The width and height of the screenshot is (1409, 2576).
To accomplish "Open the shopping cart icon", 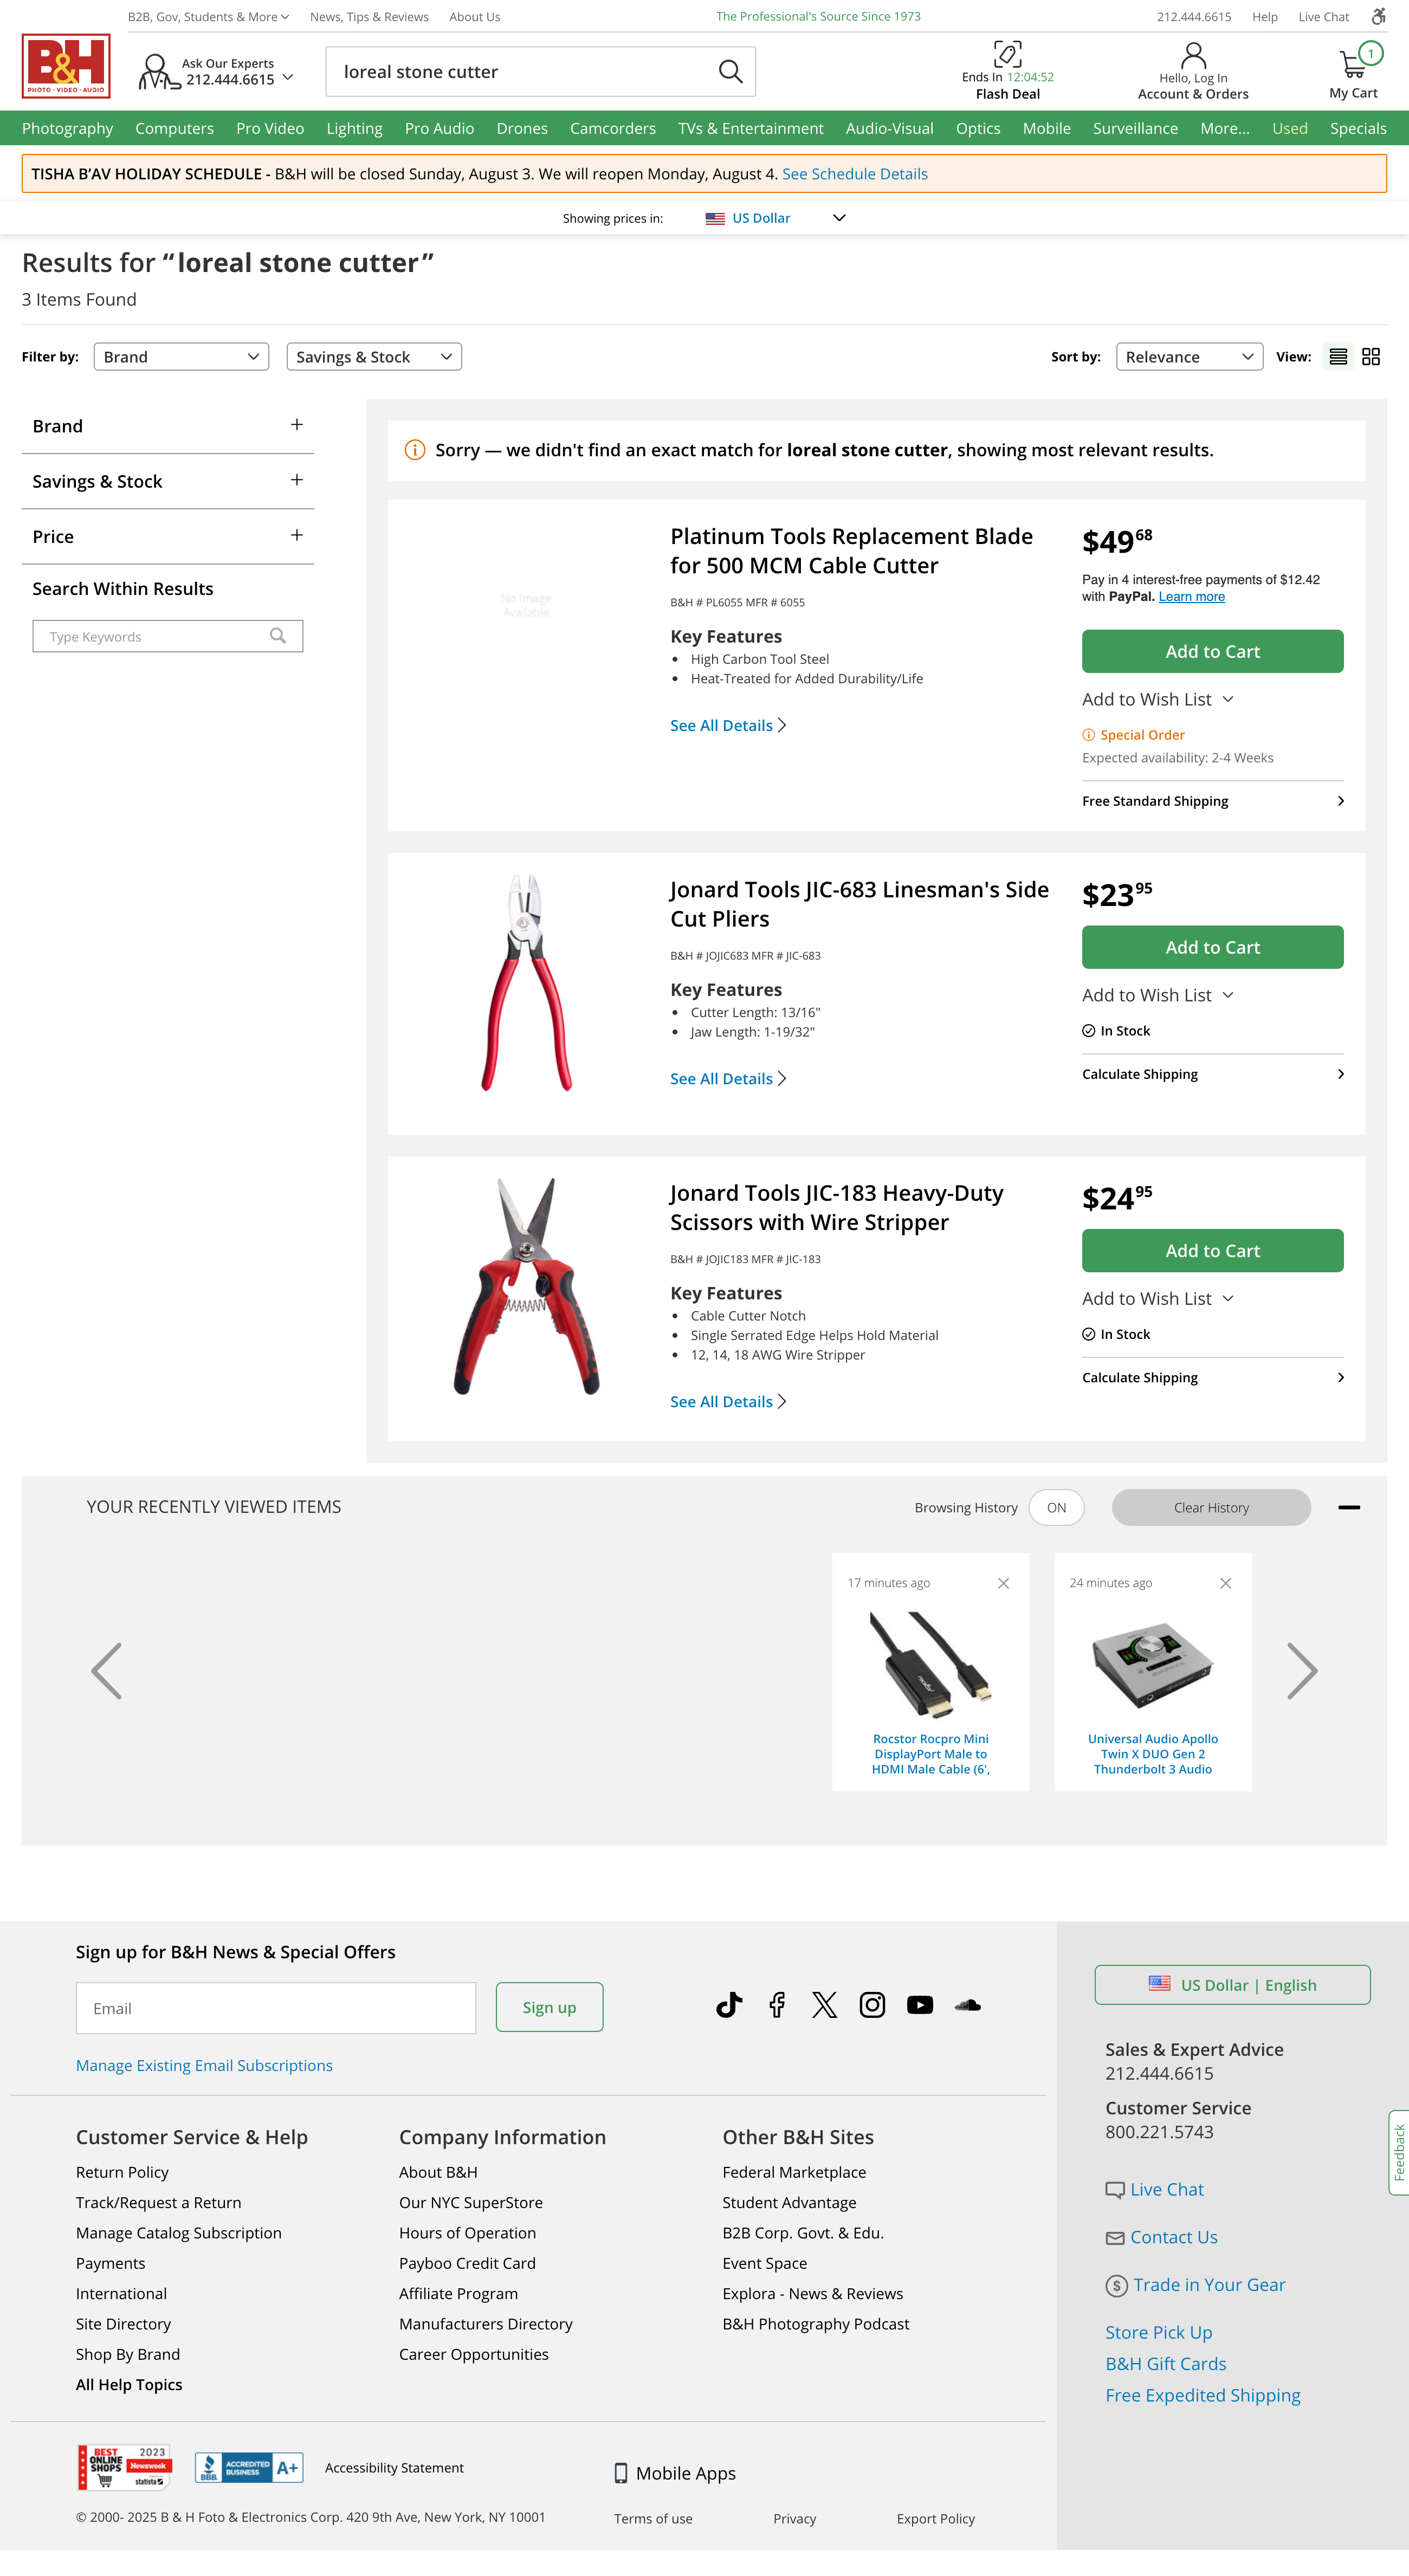I will click(1353, 65).
